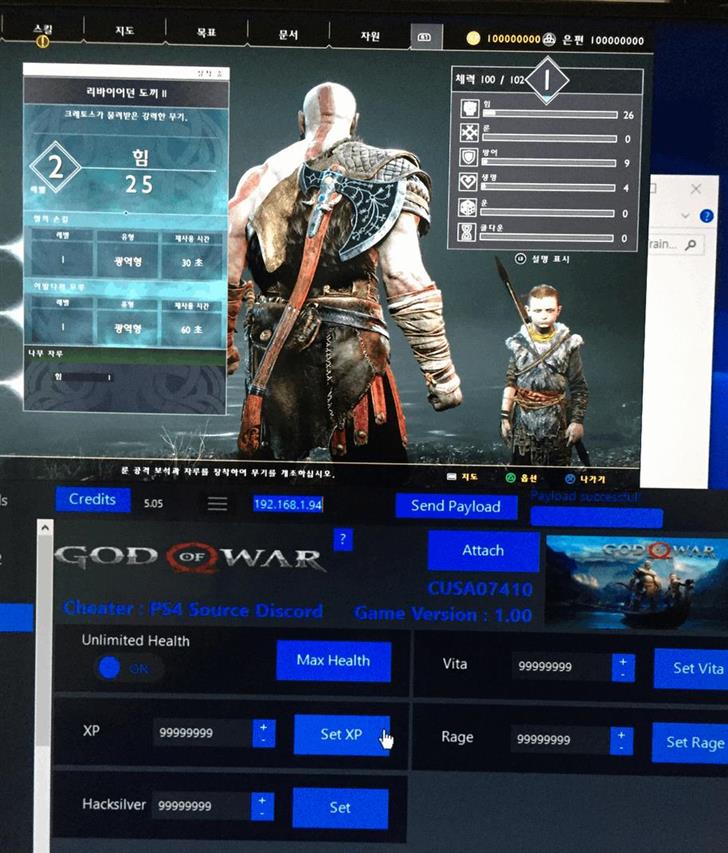Click the 30 초 cooldown cell

(192, 263)
